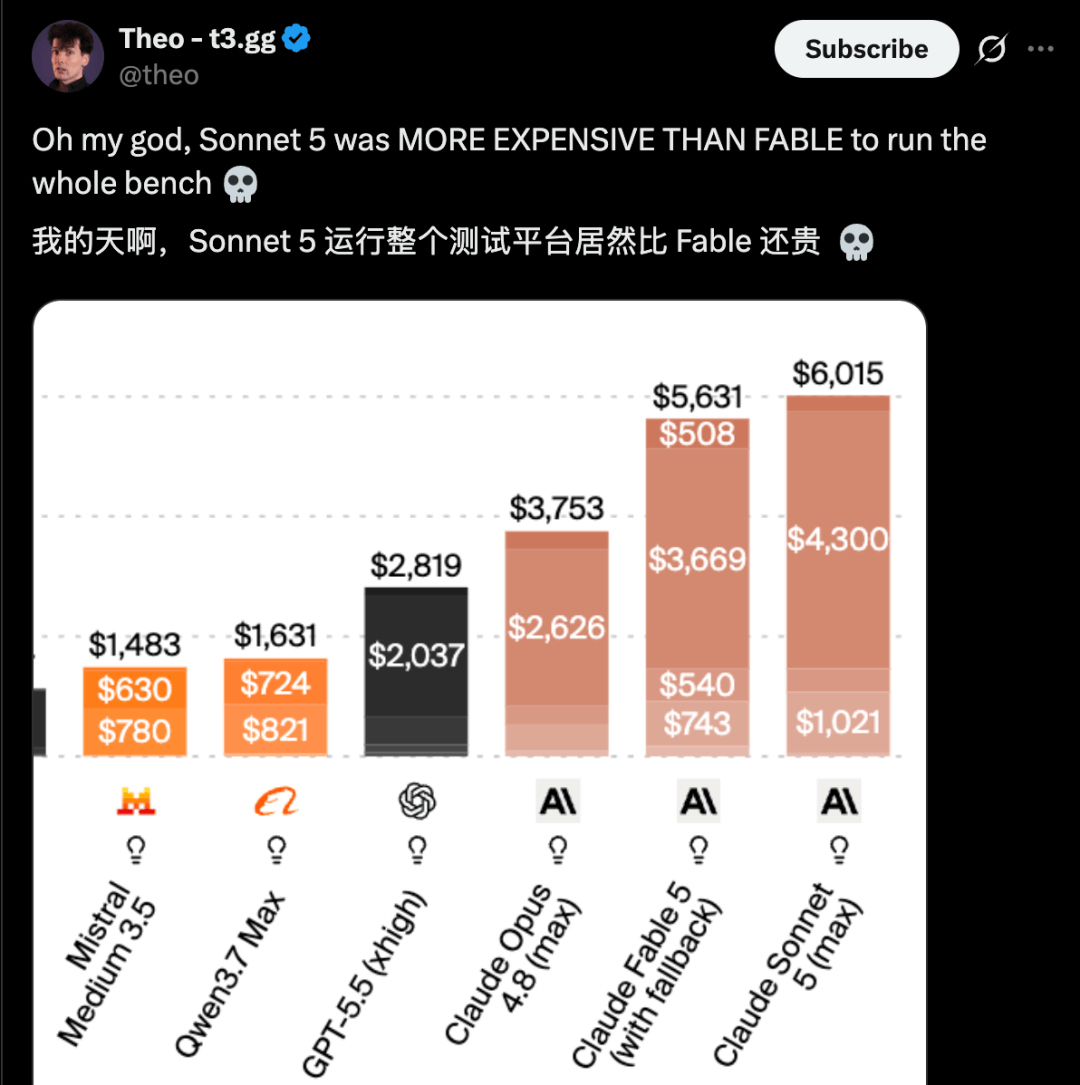
Task: Click Theo's profile avatar
Action: click(x=68, y=56)
